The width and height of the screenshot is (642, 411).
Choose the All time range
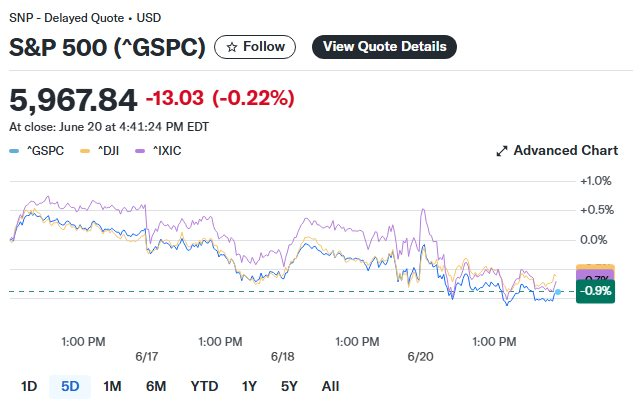pos(330,385)
